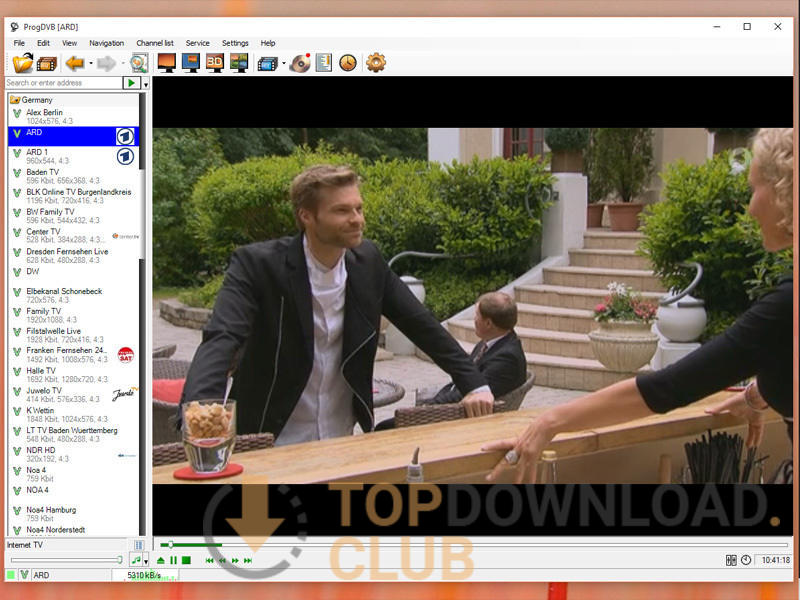Click the blue film frames capture icon
The height and width of the screenshot is (600, 800).
(267, 64)
